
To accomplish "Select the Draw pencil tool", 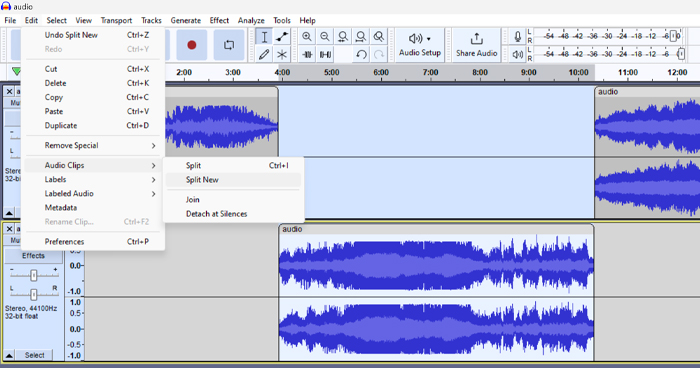I will point(264,54).
